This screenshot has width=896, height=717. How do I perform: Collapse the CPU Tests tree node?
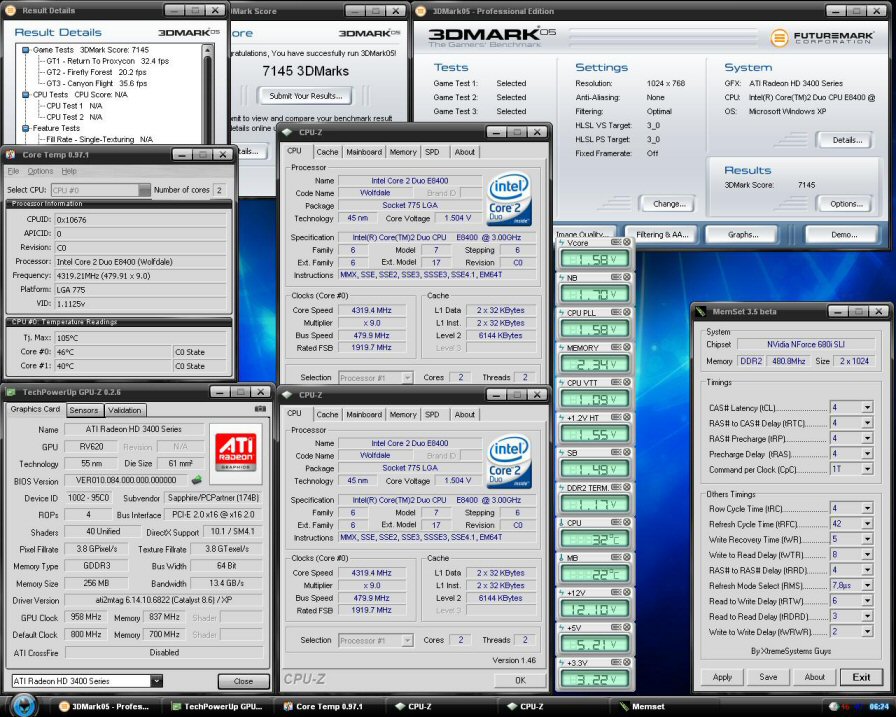pyautogui.click(x=25, y=95)
